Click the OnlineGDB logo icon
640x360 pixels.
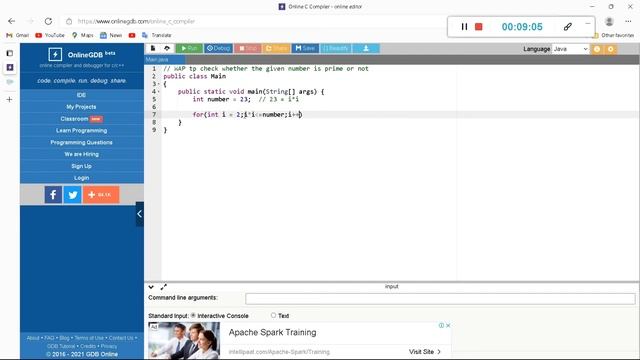point(55,54)
